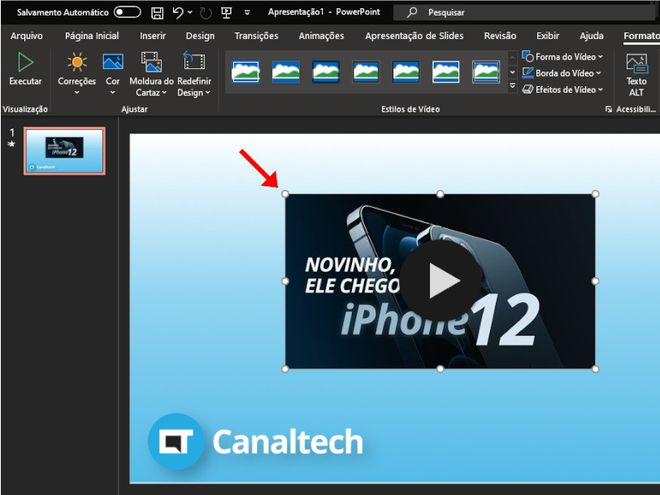The width and height of the screenshot is (660, 495).
Task: Click the top-center handle of the video
Action: (x=440, y=194)
